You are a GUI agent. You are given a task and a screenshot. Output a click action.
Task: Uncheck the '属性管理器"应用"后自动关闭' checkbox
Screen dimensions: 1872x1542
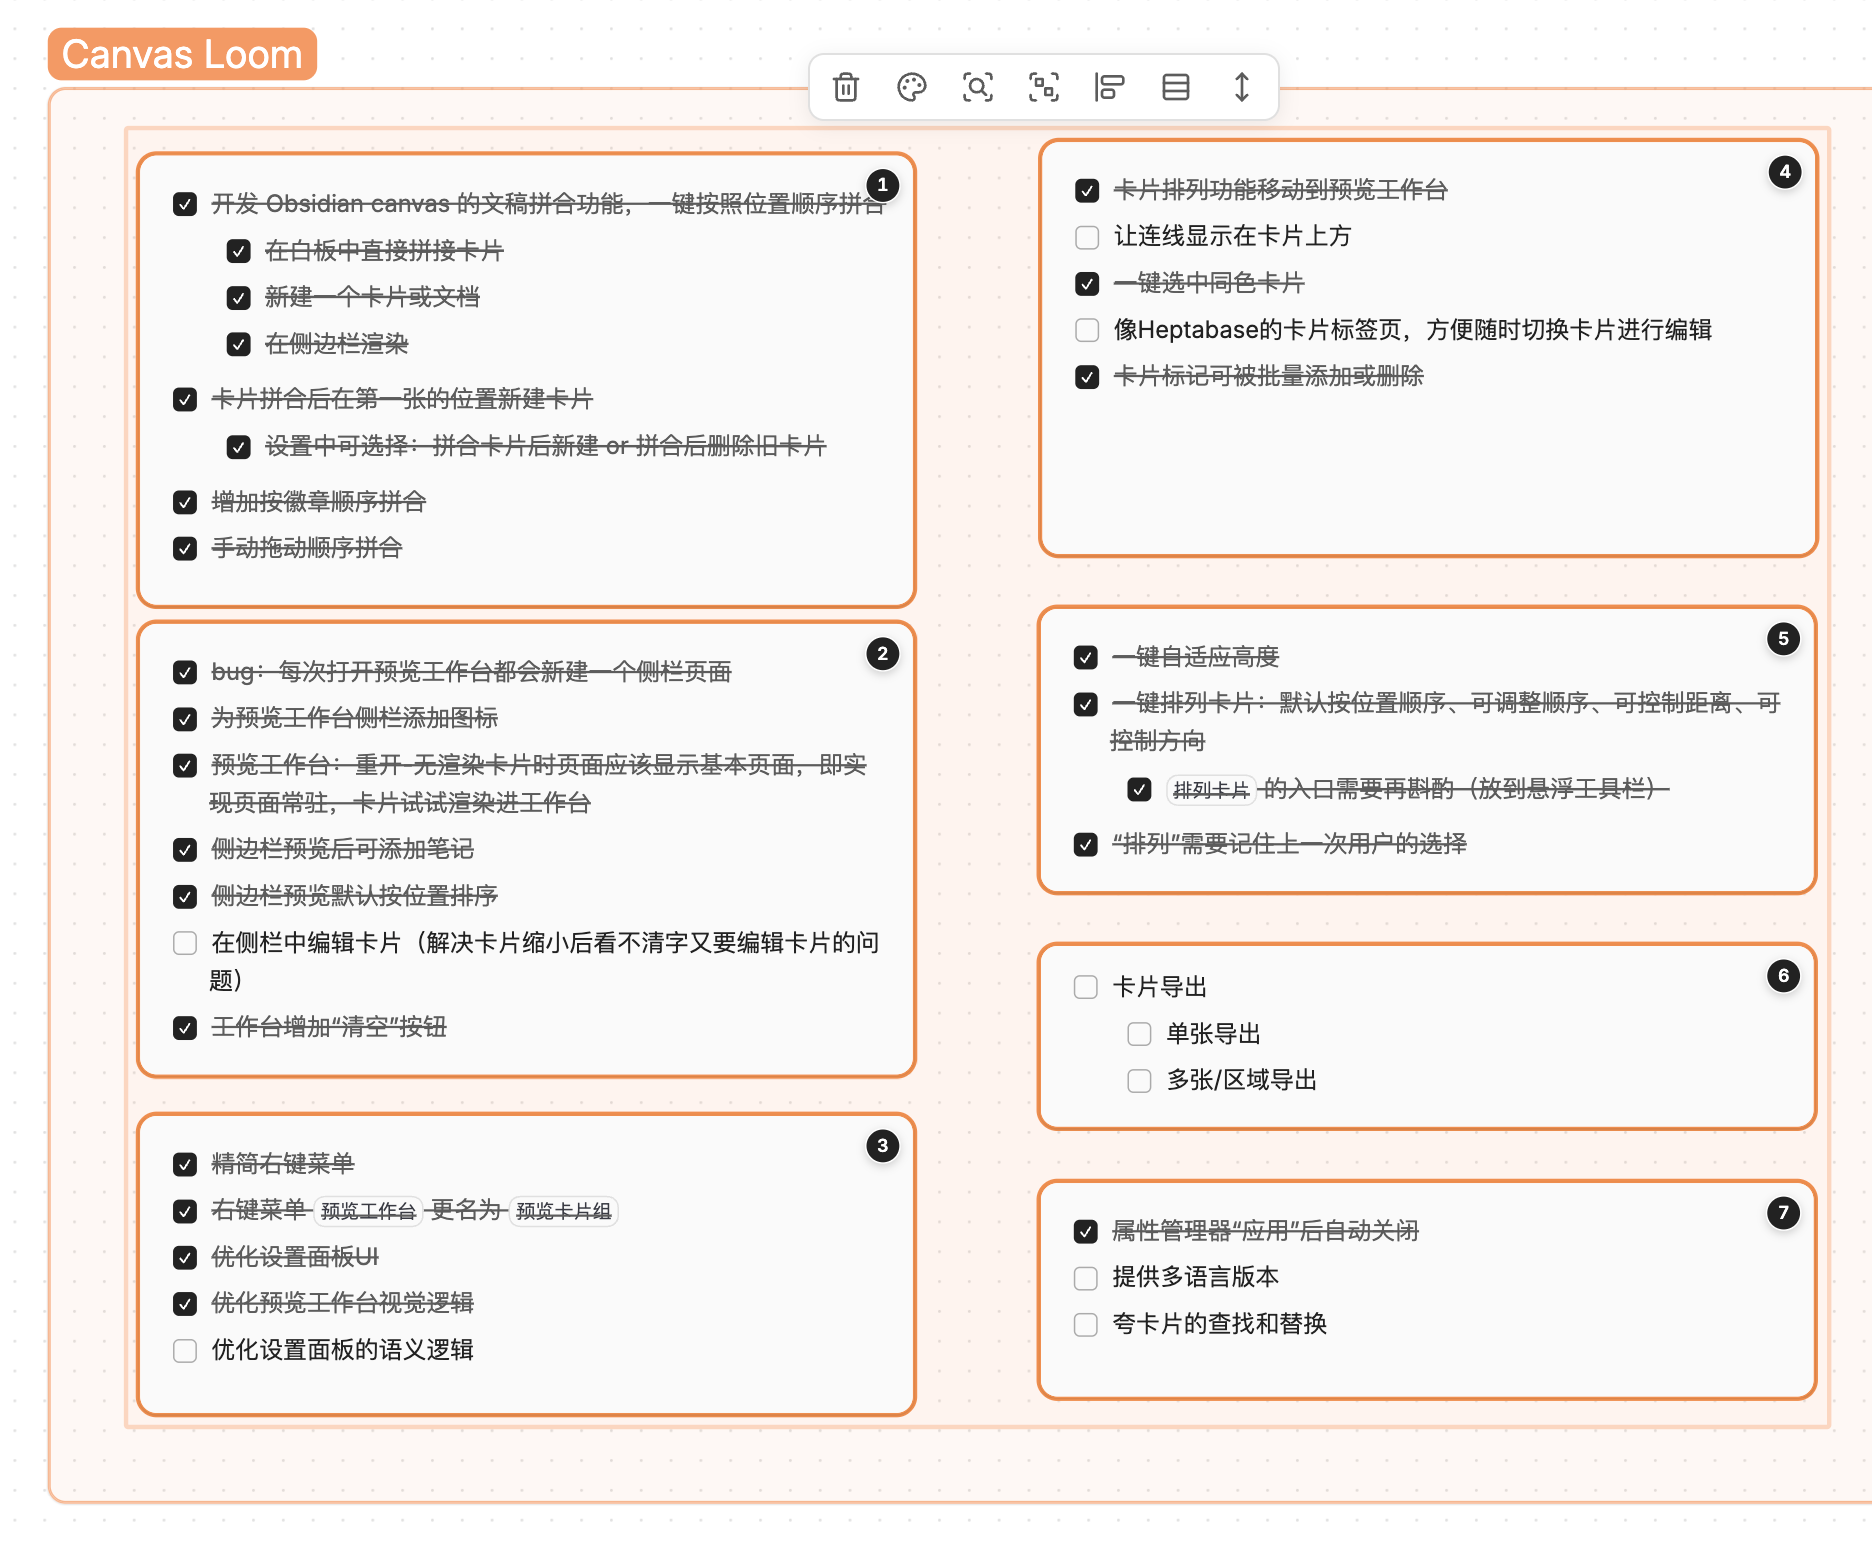[x=1086, y=1232]
